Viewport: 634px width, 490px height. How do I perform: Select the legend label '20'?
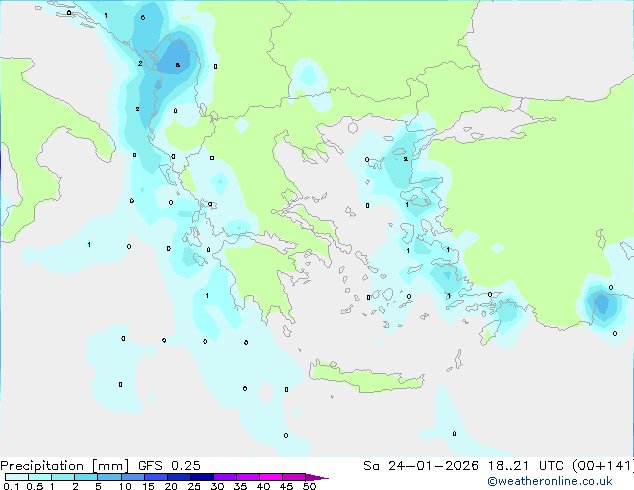tap(171, 486)
